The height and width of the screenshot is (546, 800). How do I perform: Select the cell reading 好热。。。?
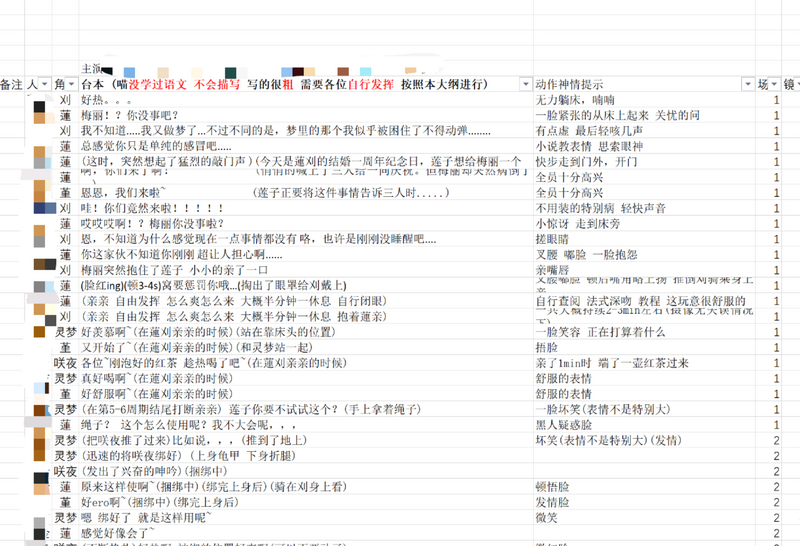click(x=306, y=100)
